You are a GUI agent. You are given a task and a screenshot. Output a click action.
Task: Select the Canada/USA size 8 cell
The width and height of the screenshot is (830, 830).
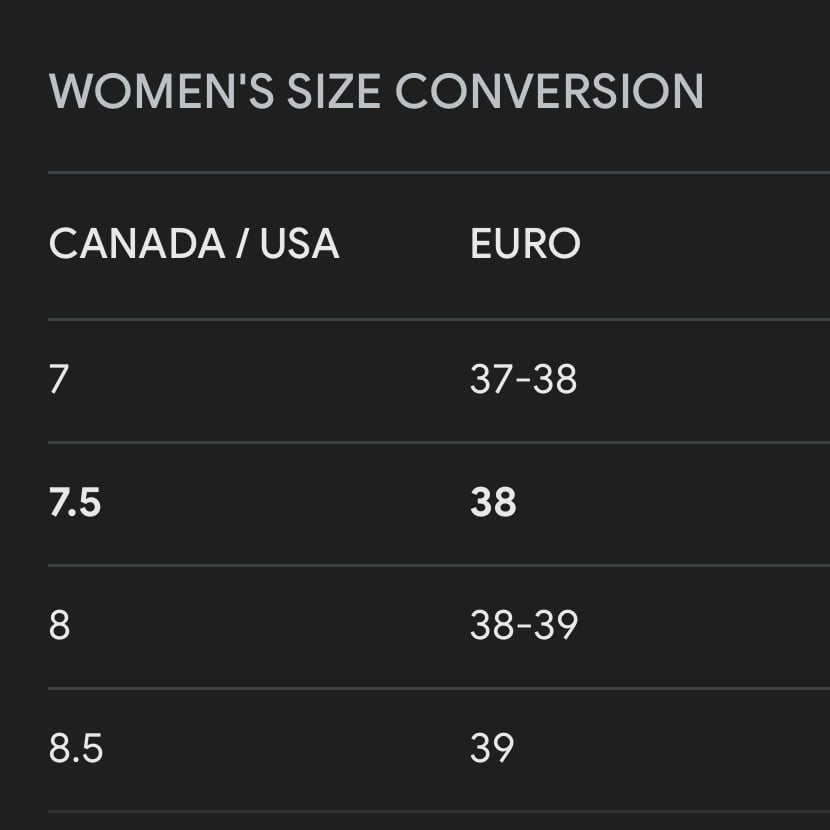coord(59,625)
